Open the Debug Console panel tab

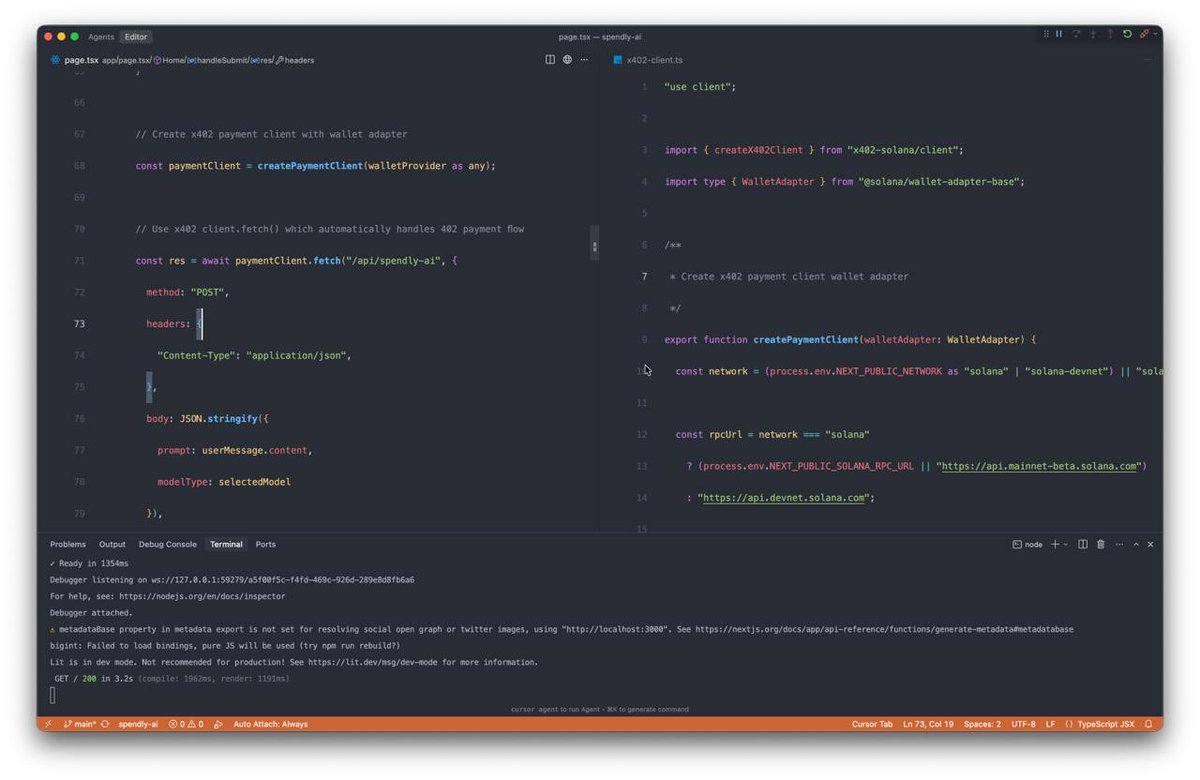click(x=166, y=544)
